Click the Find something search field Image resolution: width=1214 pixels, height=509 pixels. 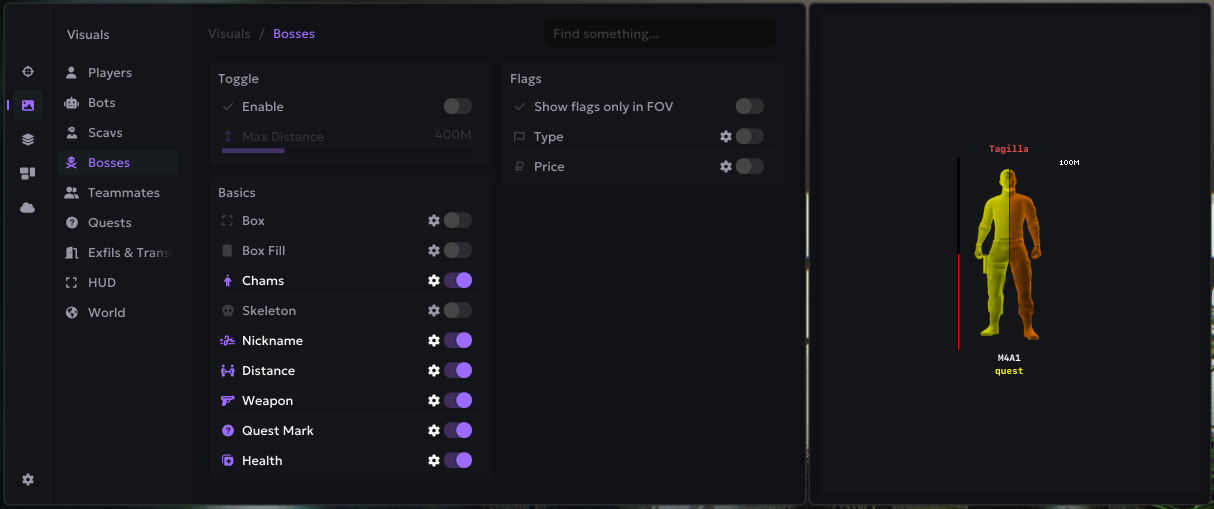pos(659,34)
